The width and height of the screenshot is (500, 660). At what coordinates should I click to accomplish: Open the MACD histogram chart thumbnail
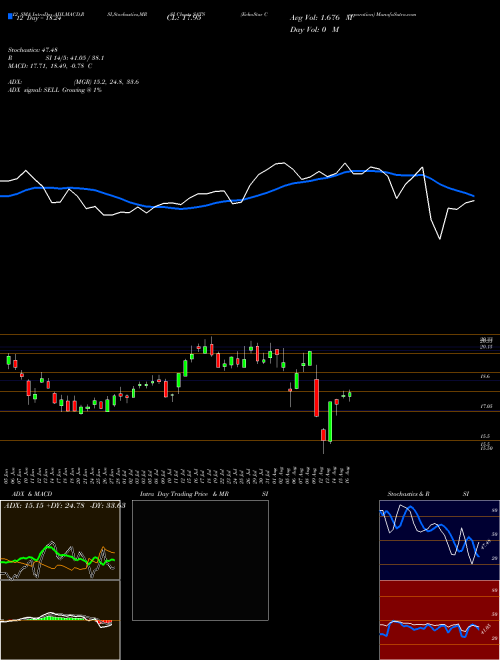(60, 620)
